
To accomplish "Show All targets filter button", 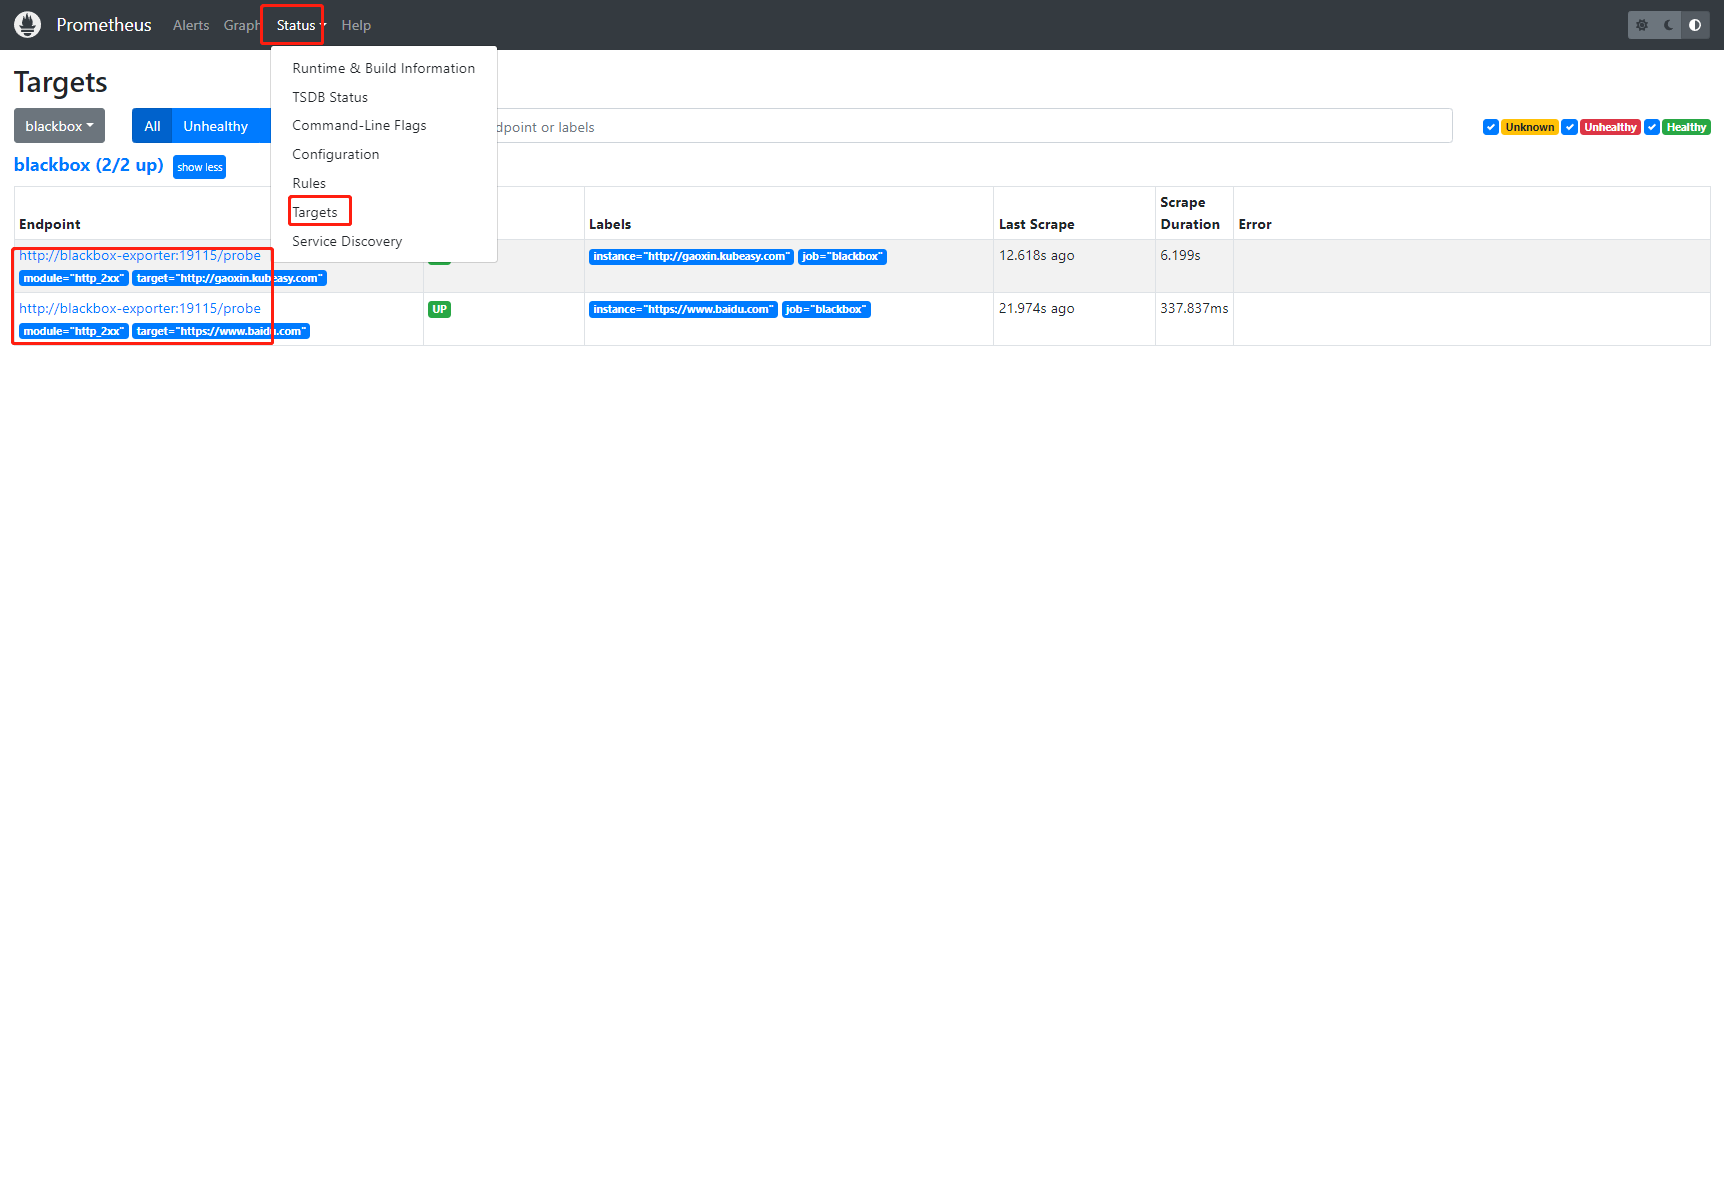I will 152,126.
